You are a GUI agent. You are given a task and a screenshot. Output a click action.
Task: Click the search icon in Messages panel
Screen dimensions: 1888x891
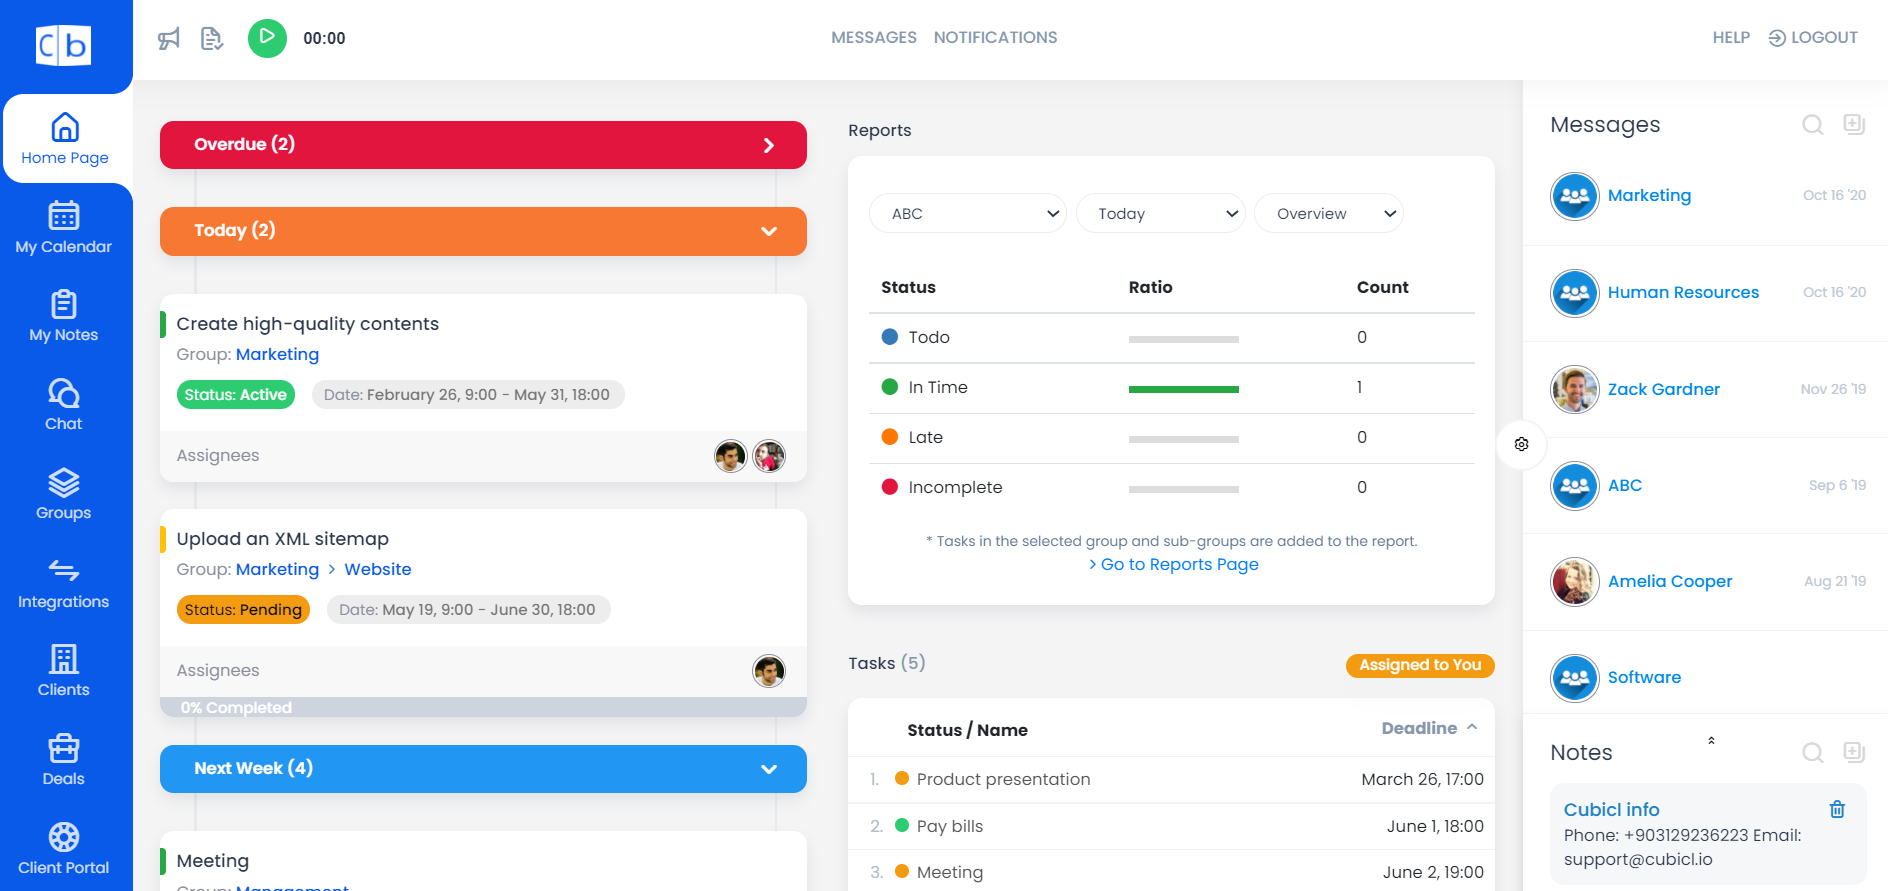pos(1813,125)
